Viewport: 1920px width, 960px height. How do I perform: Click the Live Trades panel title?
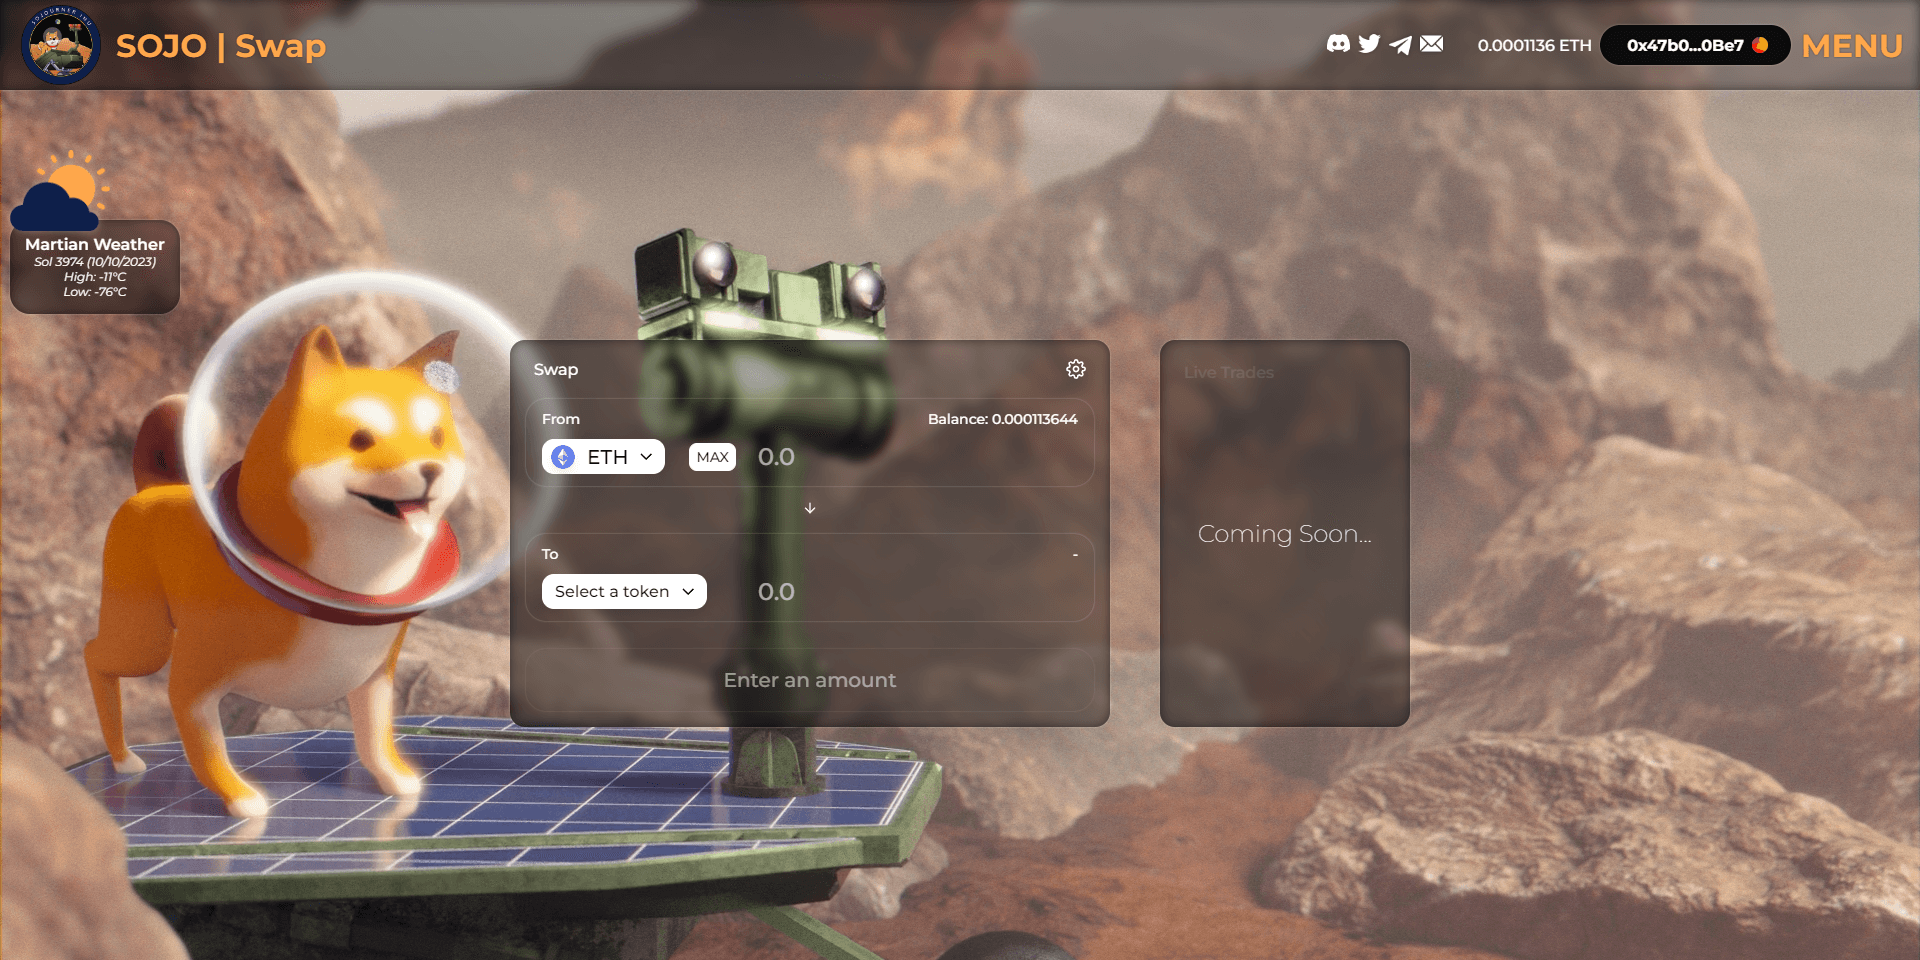click(1229, 372)
